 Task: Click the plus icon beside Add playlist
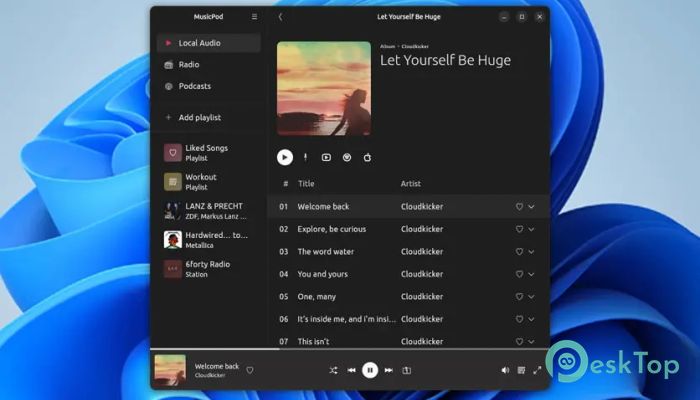pyautogui.click(x=168, y=117)
